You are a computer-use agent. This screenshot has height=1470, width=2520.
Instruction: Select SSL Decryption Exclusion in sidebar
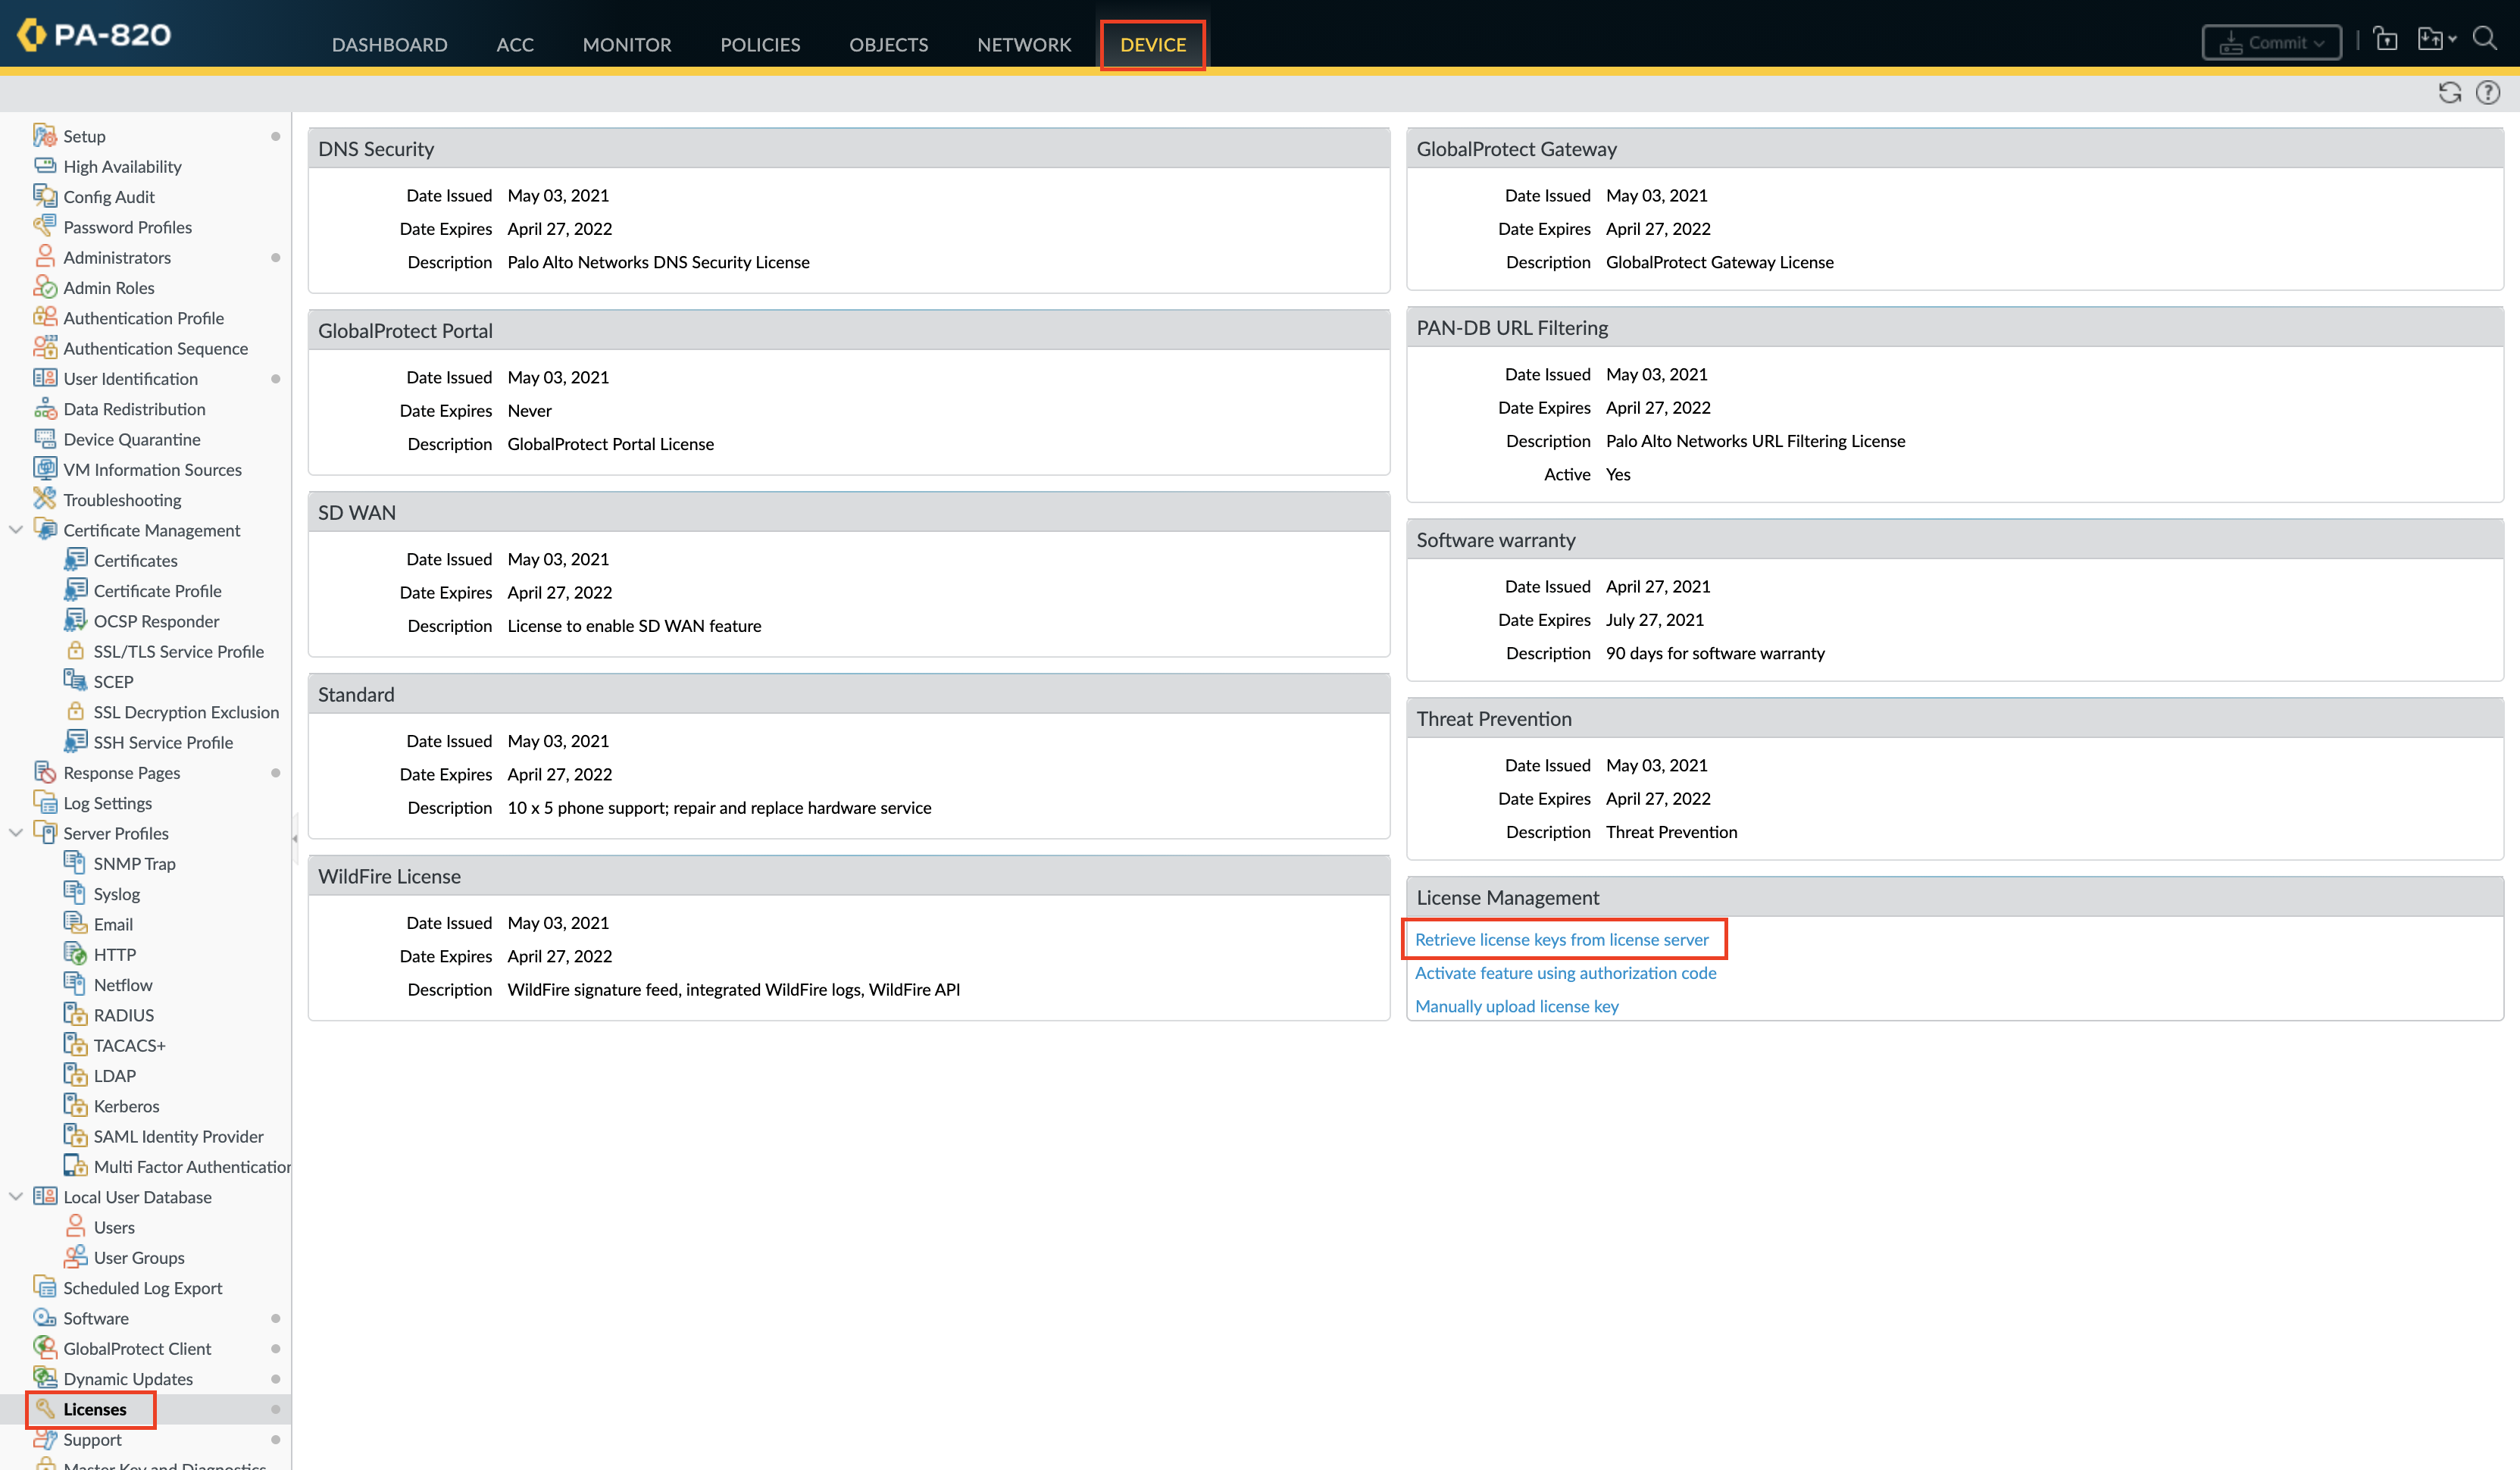[x=186, y=712]
